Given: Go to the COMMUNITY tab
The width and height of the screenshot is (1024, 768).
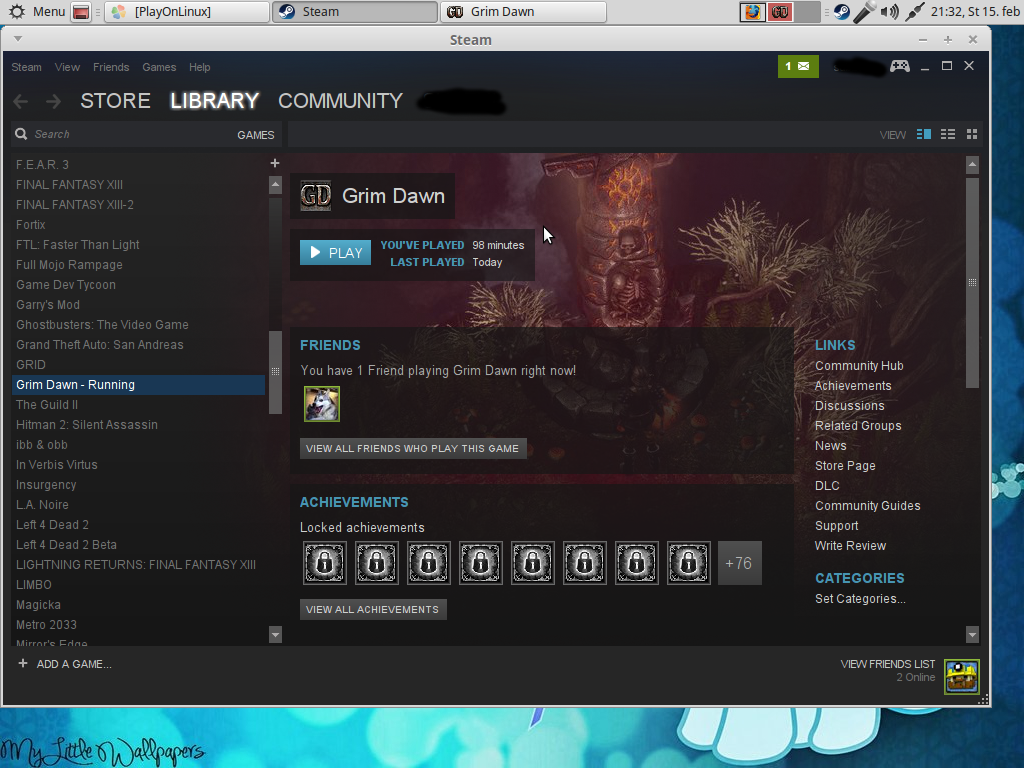Looking at the screenshot, I should pyautogui.click(x=340, y=101).
